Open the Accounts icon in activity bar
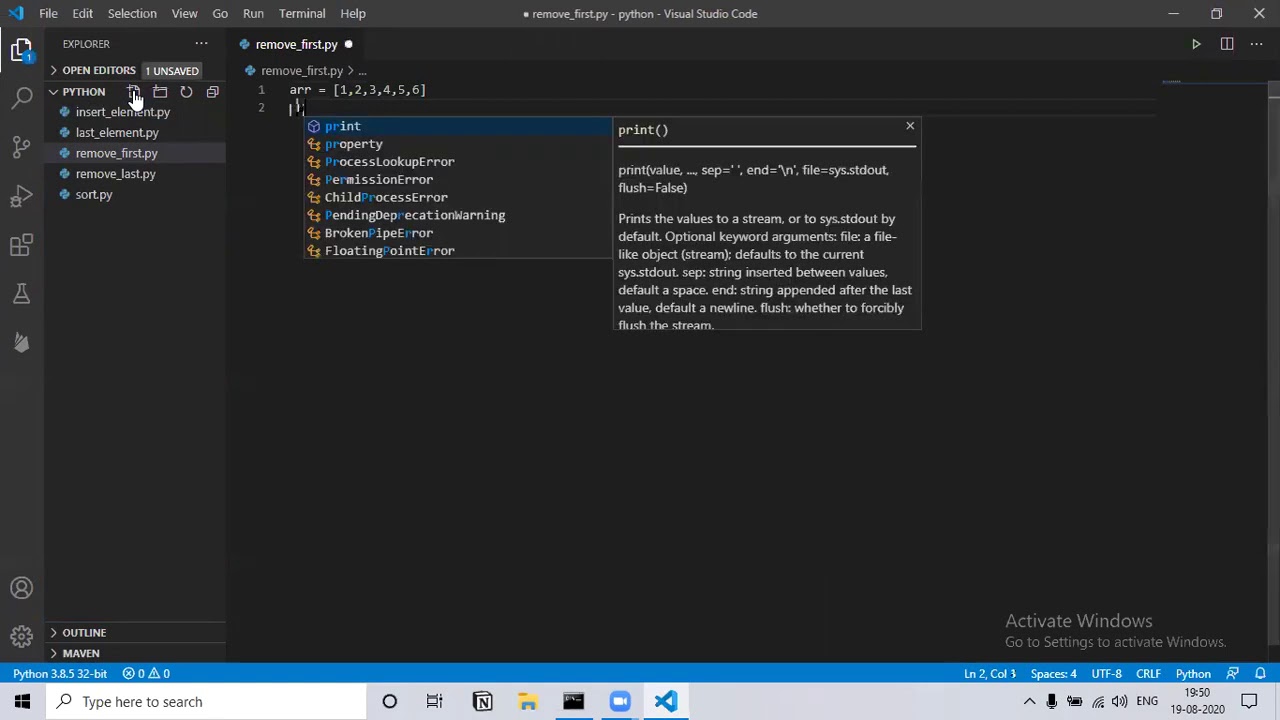1280x720 pixels. click(x=22, y=588)
